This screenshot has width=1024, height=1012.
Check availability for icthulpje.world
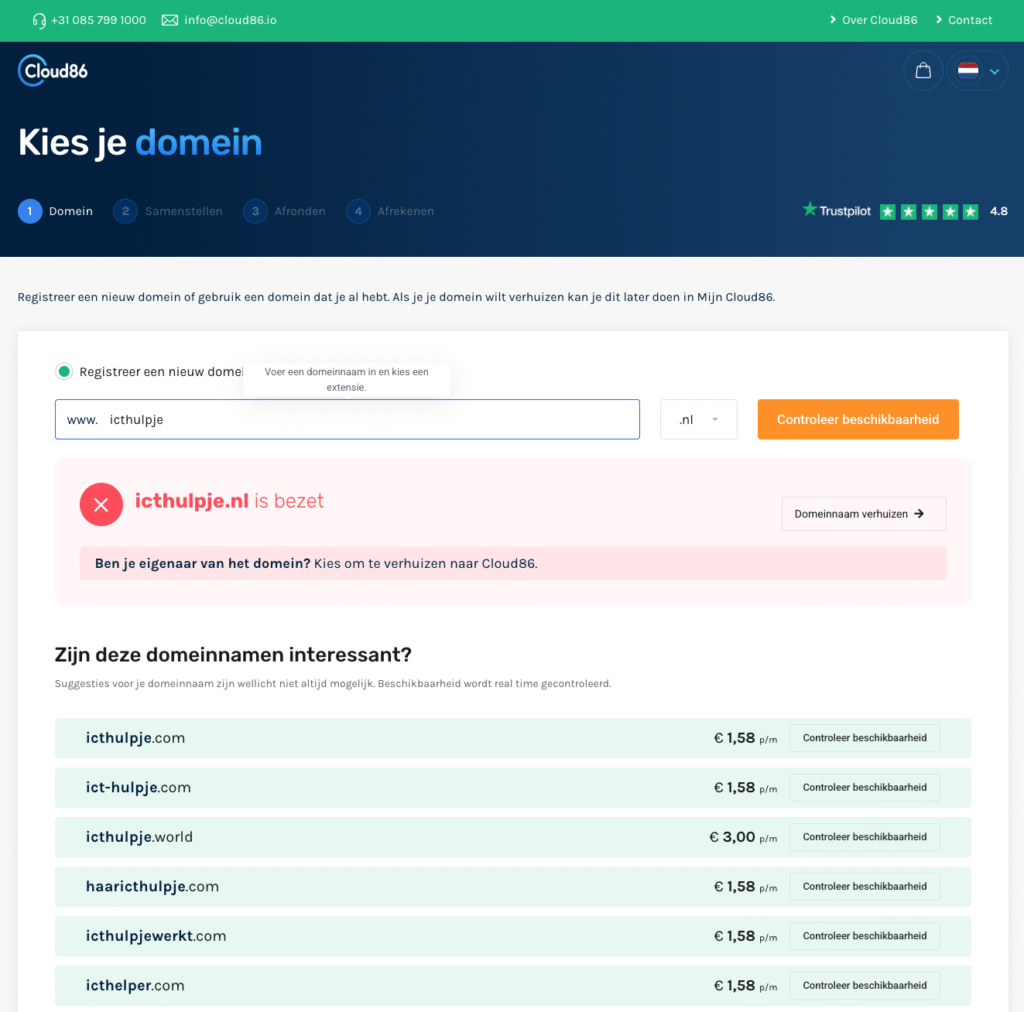864,837
